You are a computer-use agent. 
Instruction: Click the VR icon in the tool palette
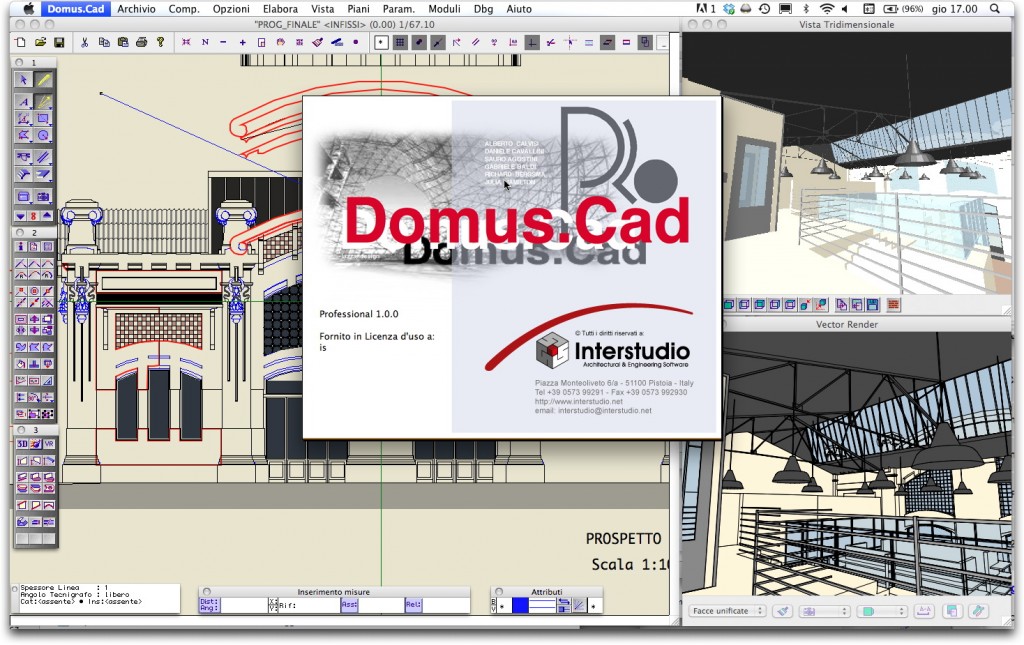click(49, 444)
